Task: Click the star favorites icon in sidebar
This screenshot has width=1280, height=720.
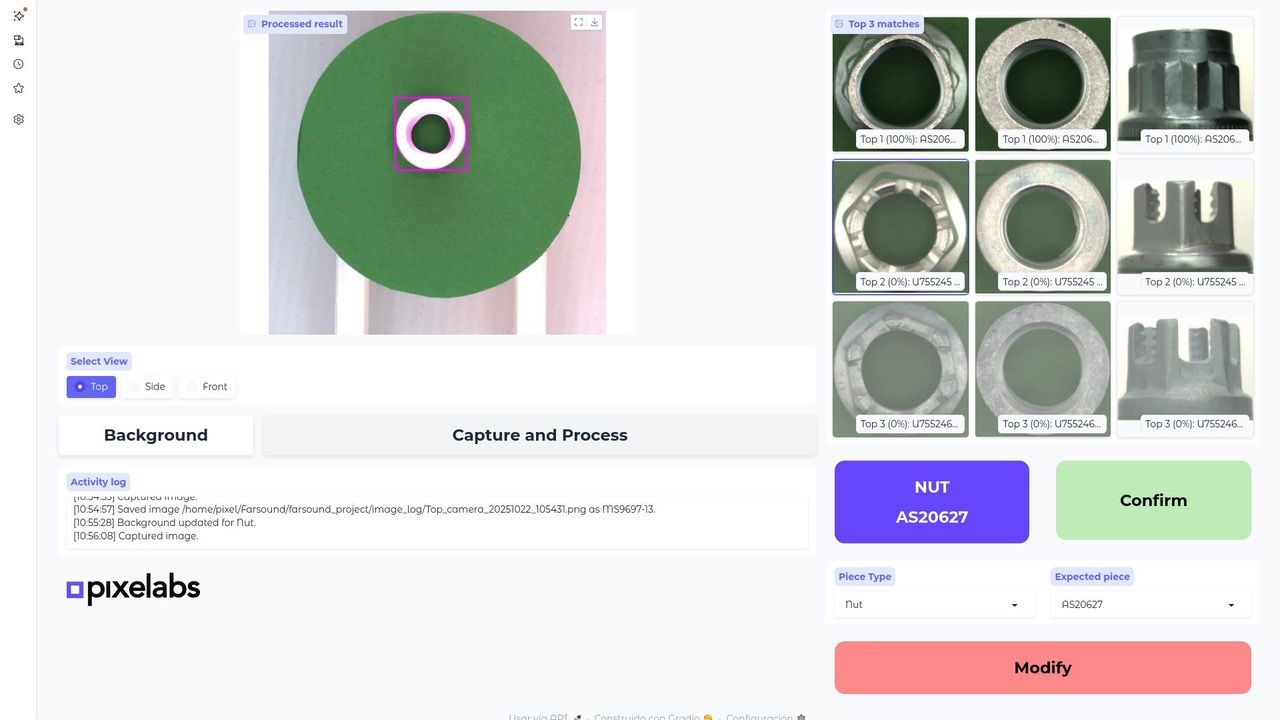Action: point(18,88)
